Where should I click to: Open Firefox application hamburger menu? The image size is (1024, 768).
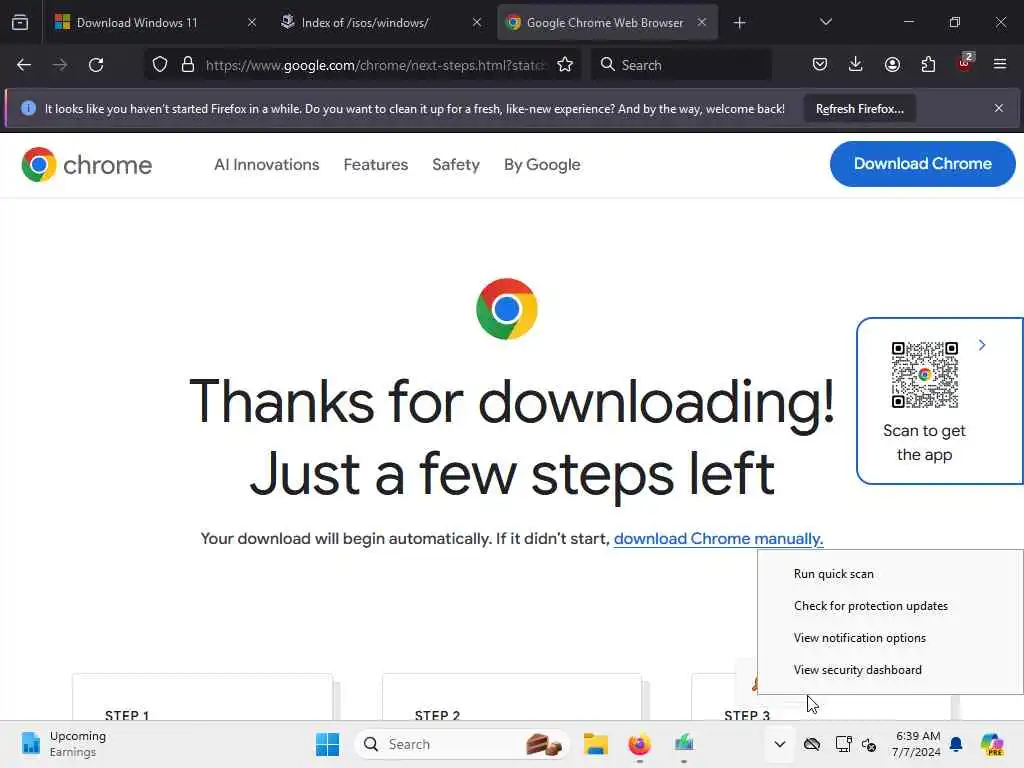coord(1000,64)
